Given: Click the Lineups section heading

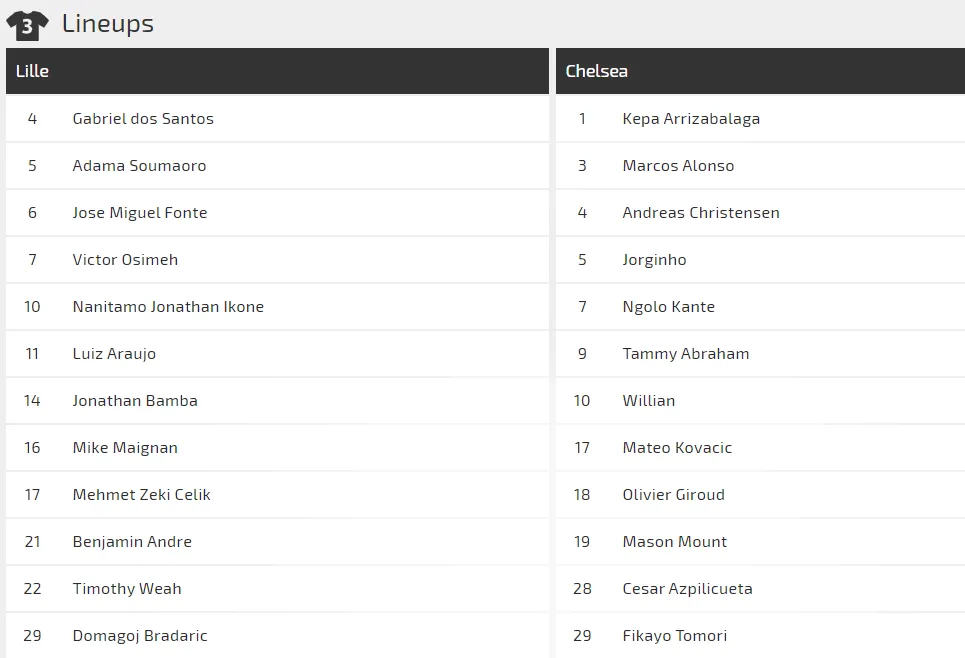Looking at the screenshot, I should (x=108, y=24).
